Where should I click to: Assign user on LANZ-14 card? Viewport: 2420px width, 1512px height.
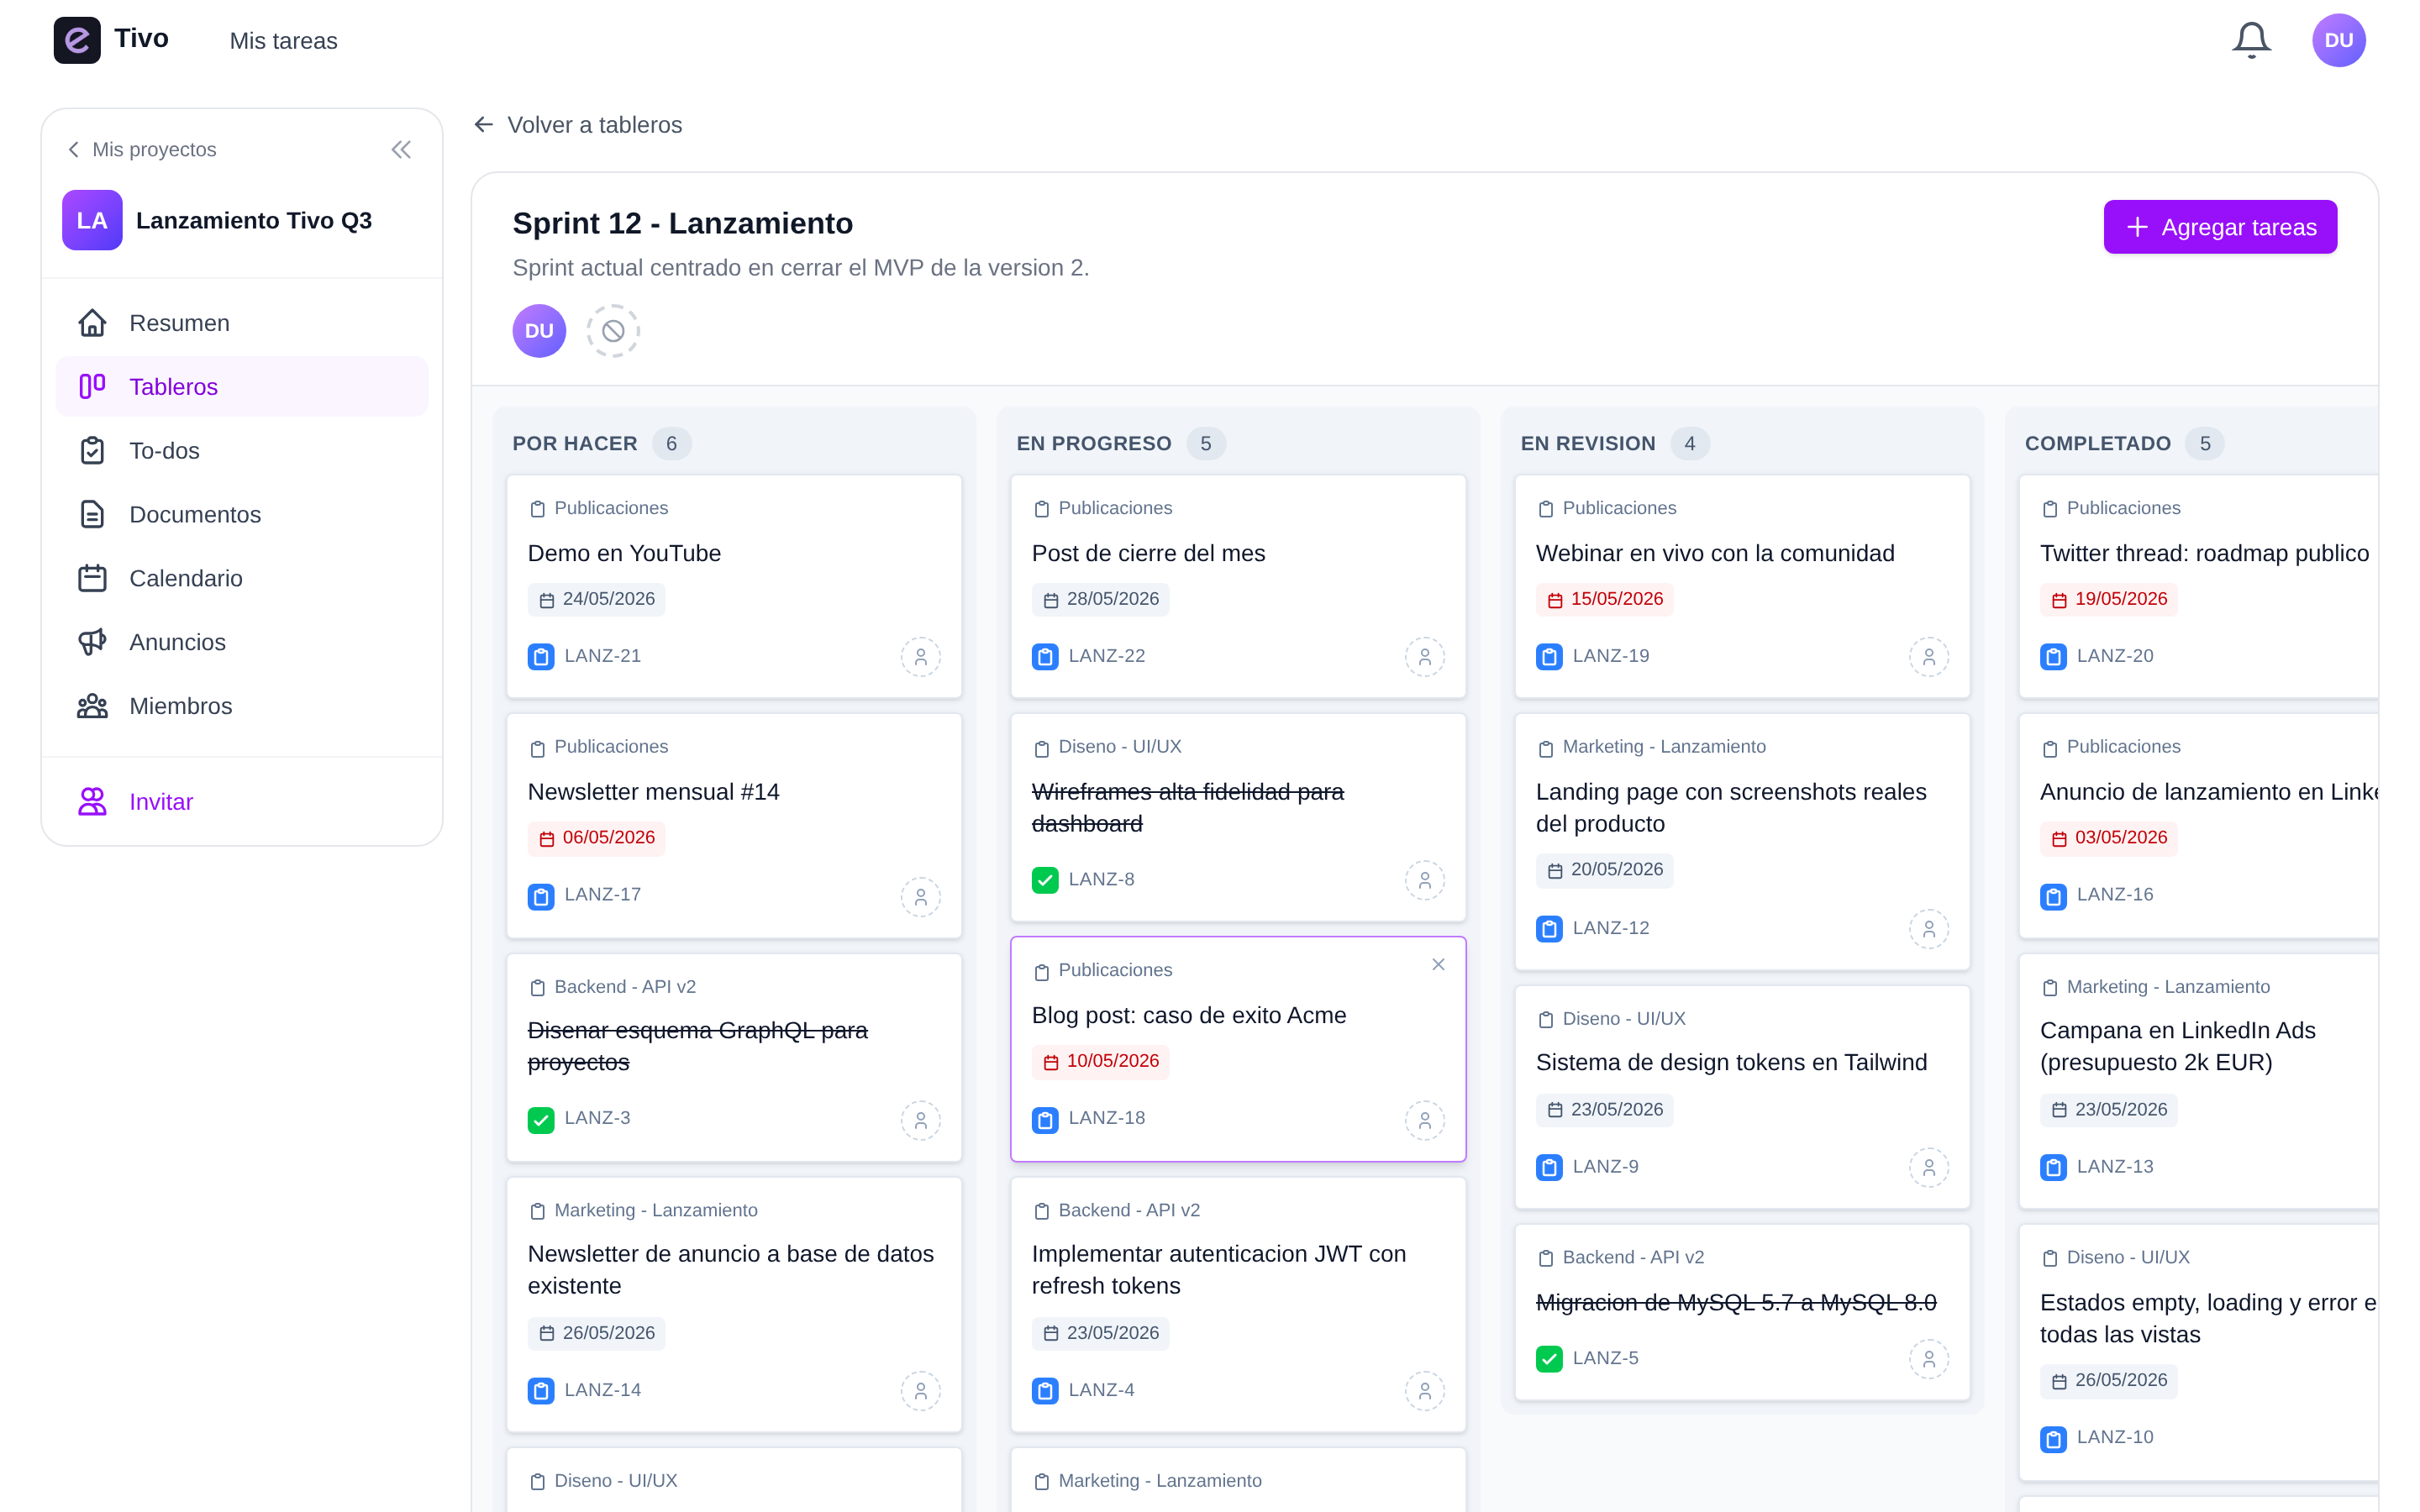tap(920, 1391)
